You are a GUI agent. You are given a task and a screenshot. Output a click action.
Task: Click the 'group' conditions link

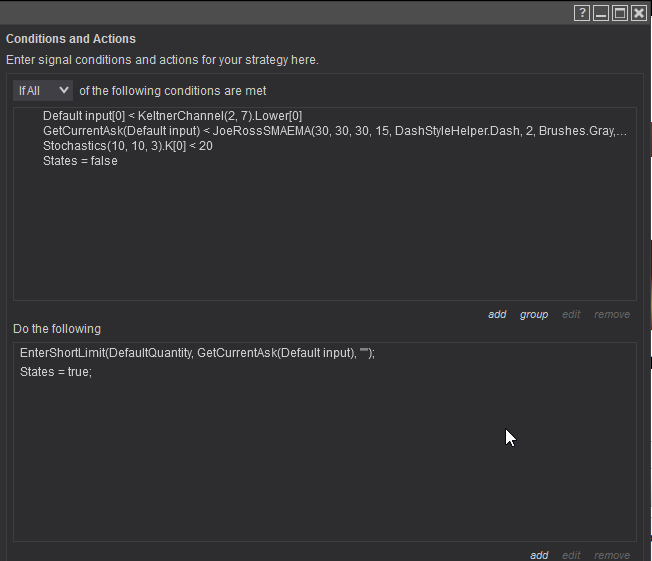click(534, 314)
